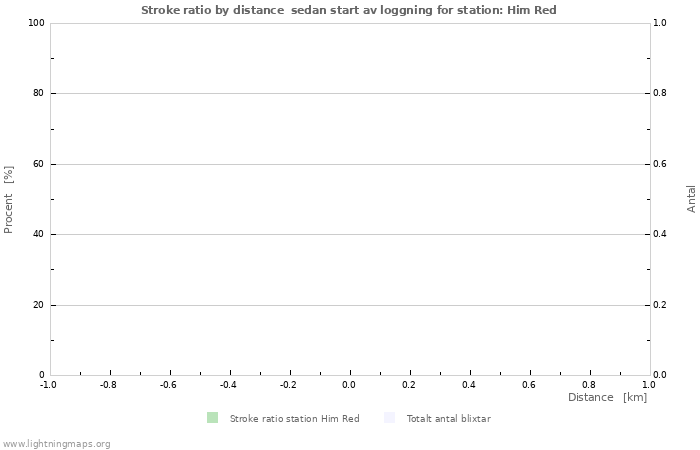Click the 60 tick on left axis
Screen dimensions: 700x450
(40, 164)
